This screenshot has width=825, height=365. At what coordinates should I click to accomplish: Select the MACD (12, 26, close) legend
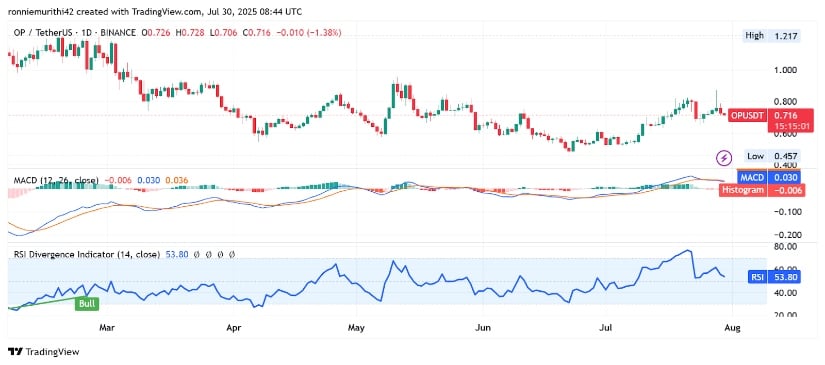[x=56, y=180]
